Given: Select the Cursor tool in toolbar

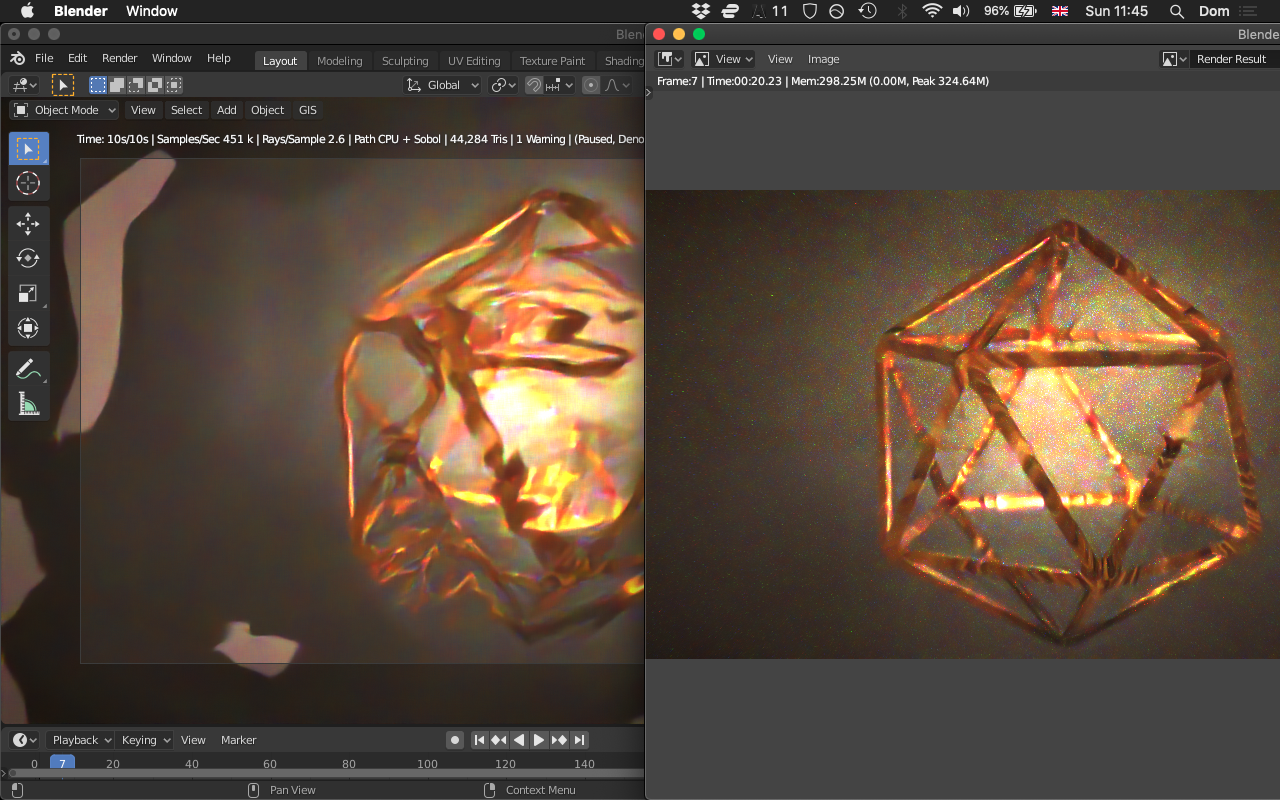Looking at the screenshot, I should coord(28,183).
